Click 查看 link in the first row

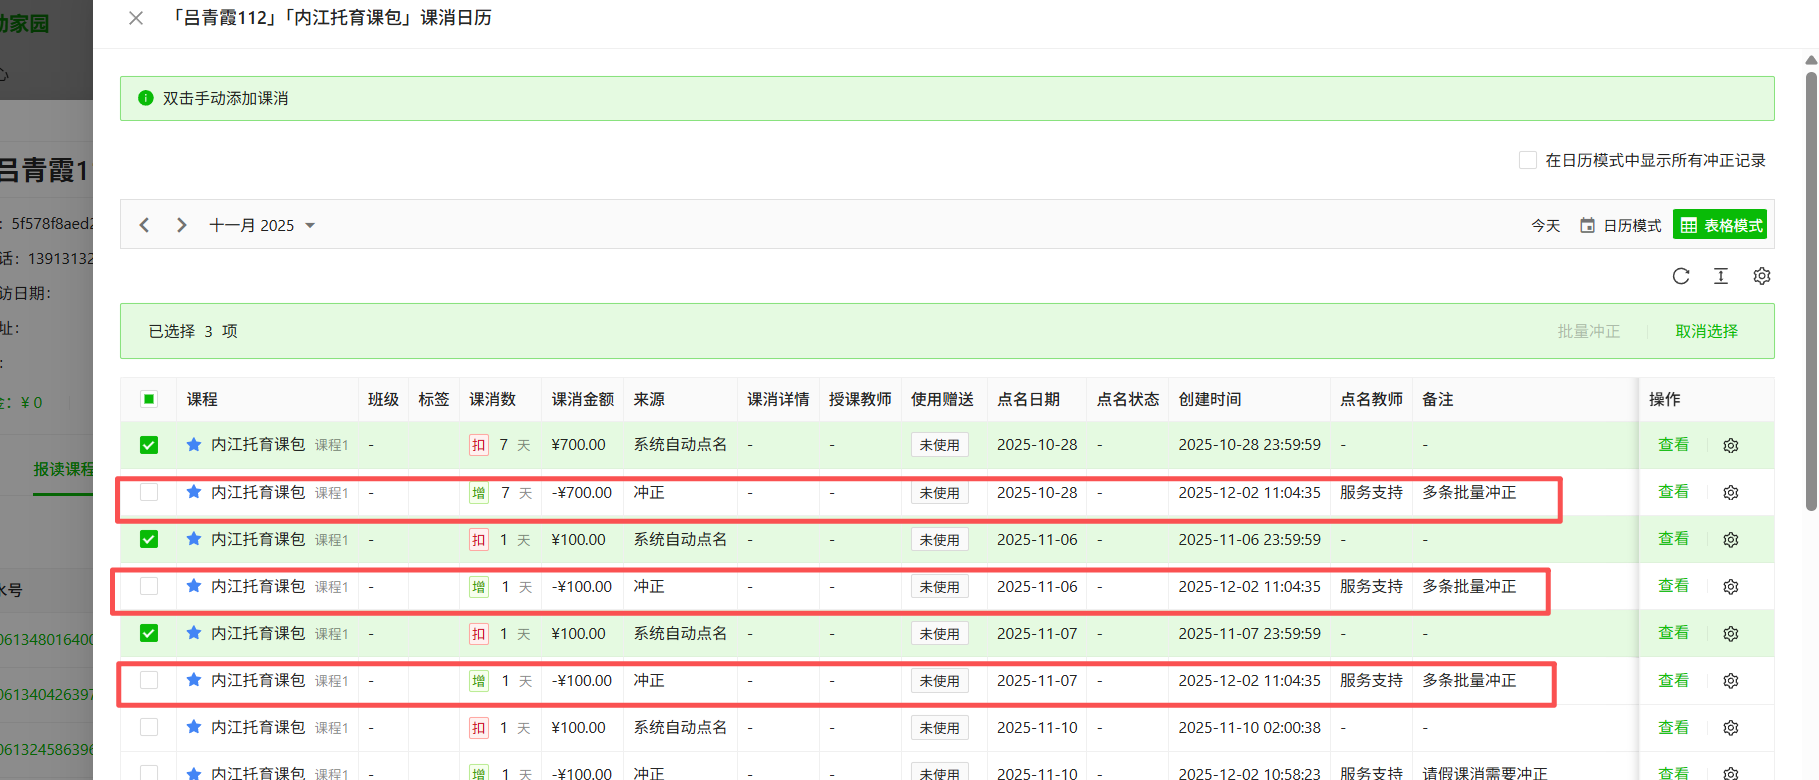click(1673, 445)
